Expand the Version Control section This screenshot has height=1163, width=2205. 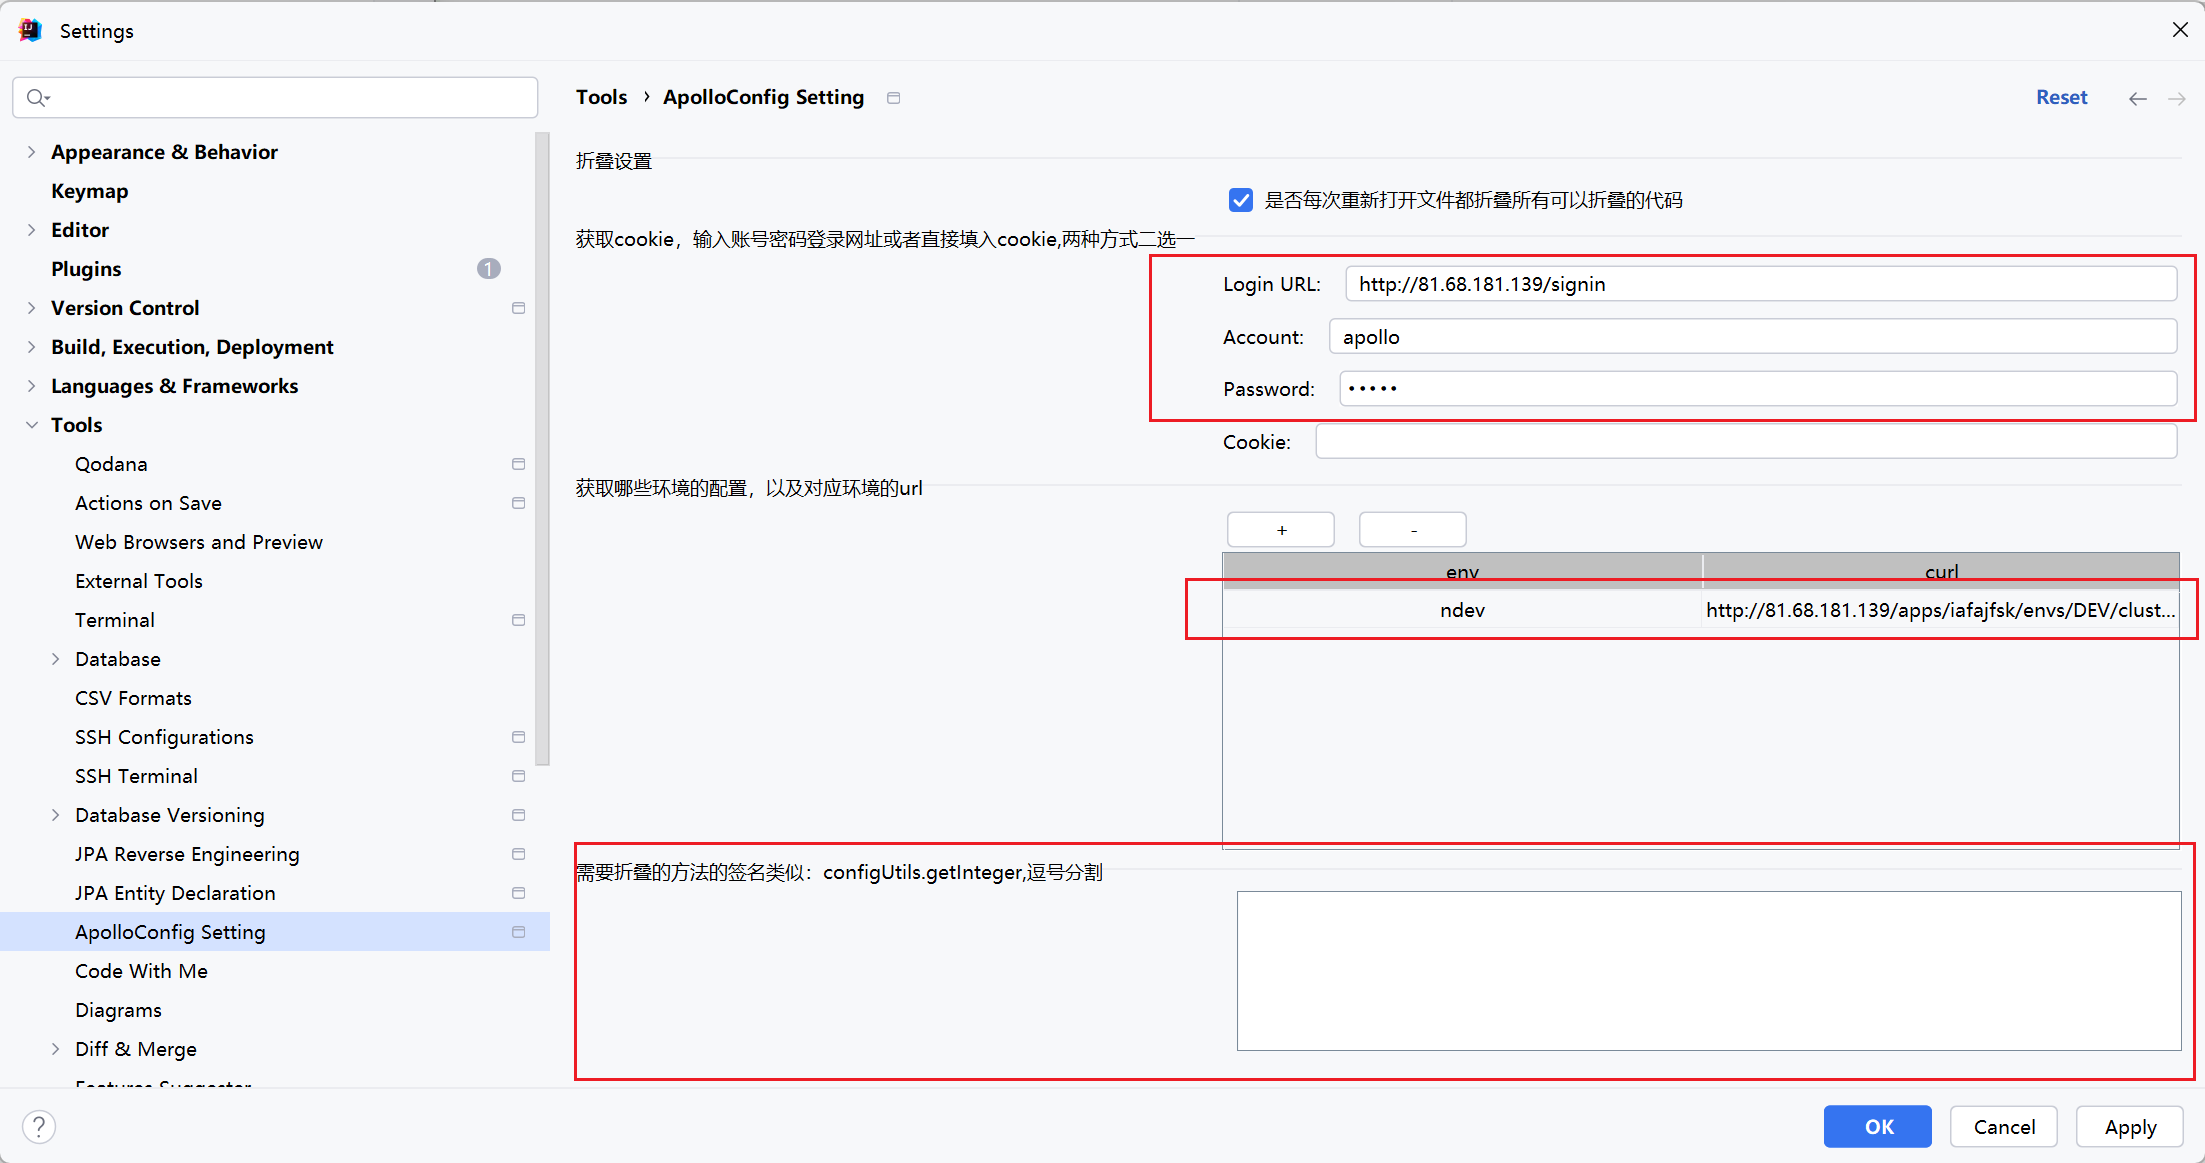tap(31, 308)
